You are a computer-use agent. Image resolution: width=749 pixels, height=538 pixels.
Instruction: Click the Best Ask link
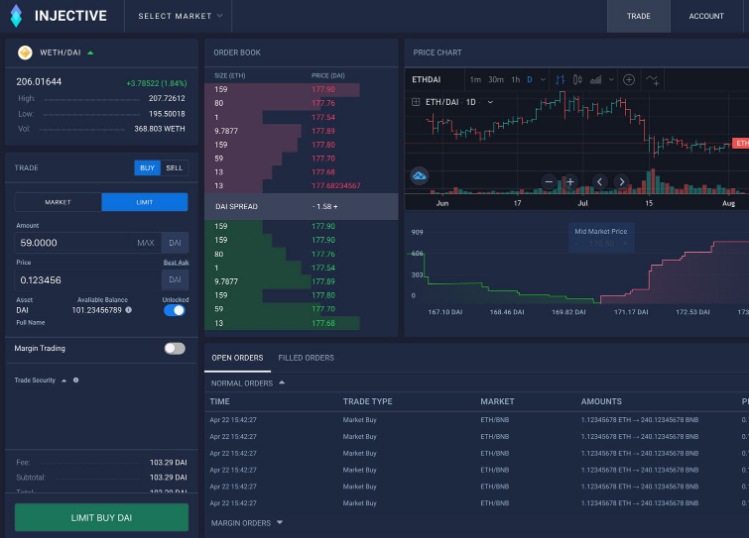(x=176, y=263)
